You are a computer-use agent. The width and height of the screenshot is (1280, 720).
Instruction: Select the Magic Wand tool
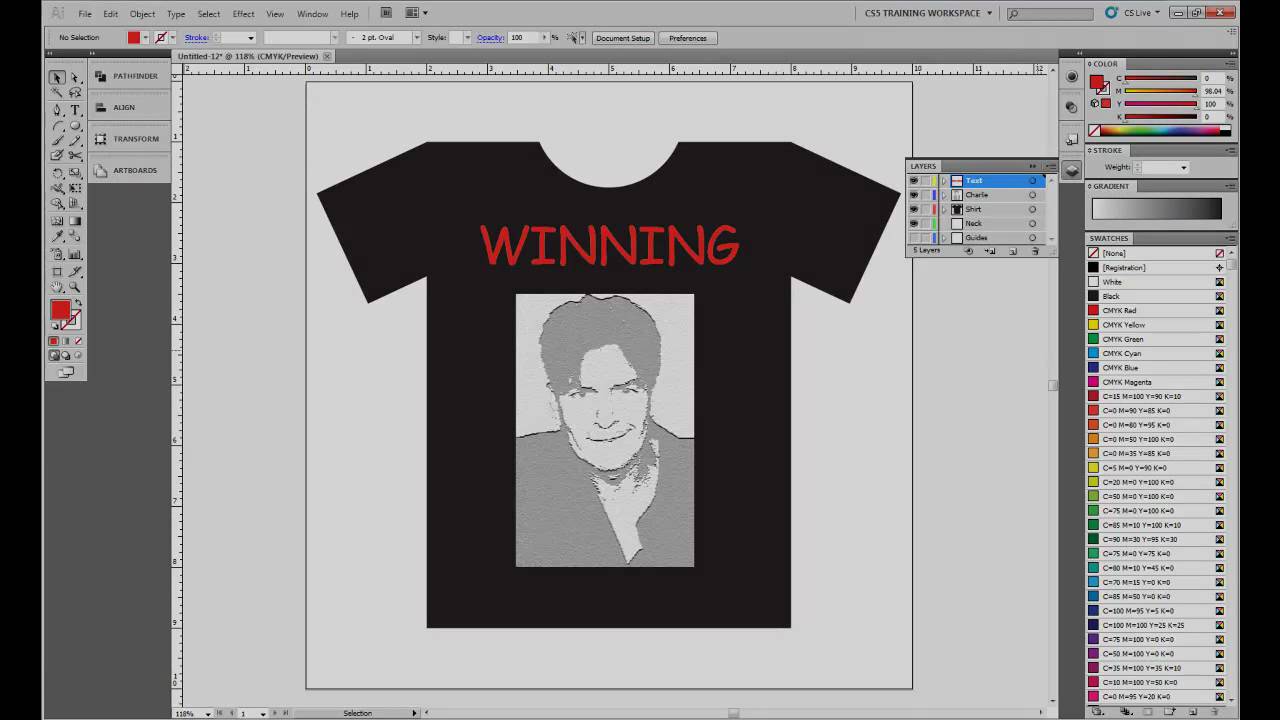pos(57,93)
